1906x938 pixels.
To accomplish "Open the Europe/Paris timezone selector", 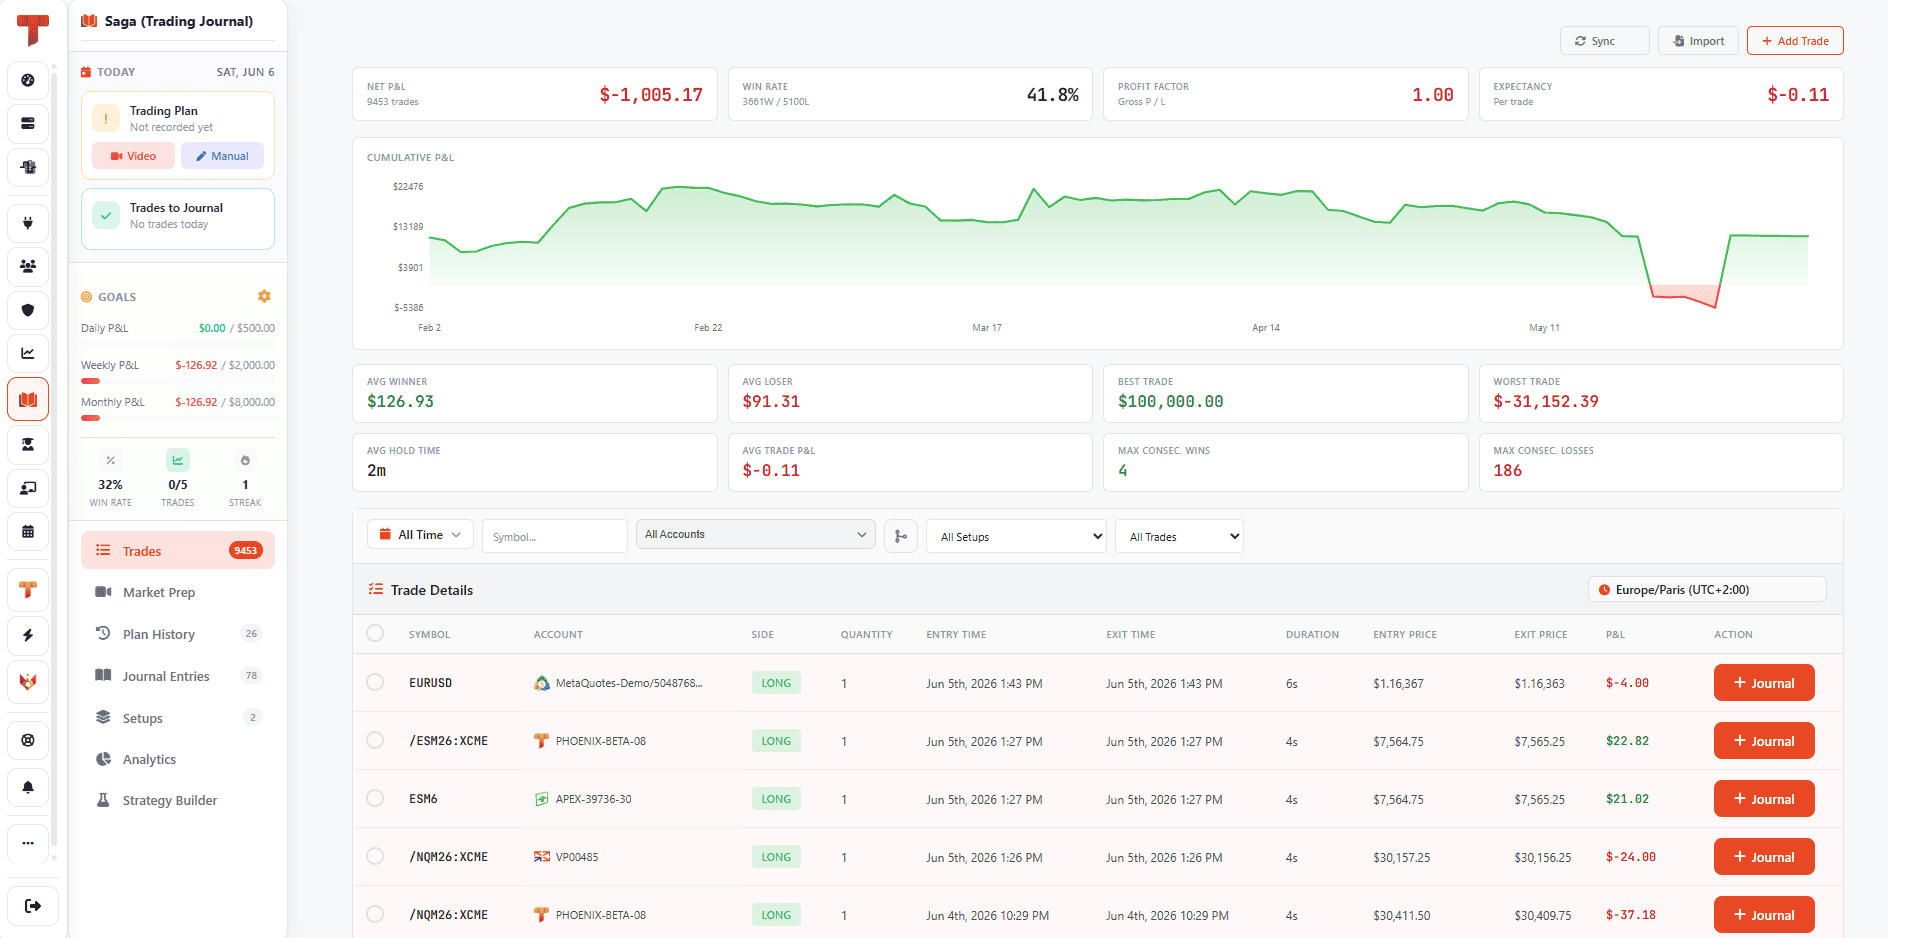I will pos(1707,590).
